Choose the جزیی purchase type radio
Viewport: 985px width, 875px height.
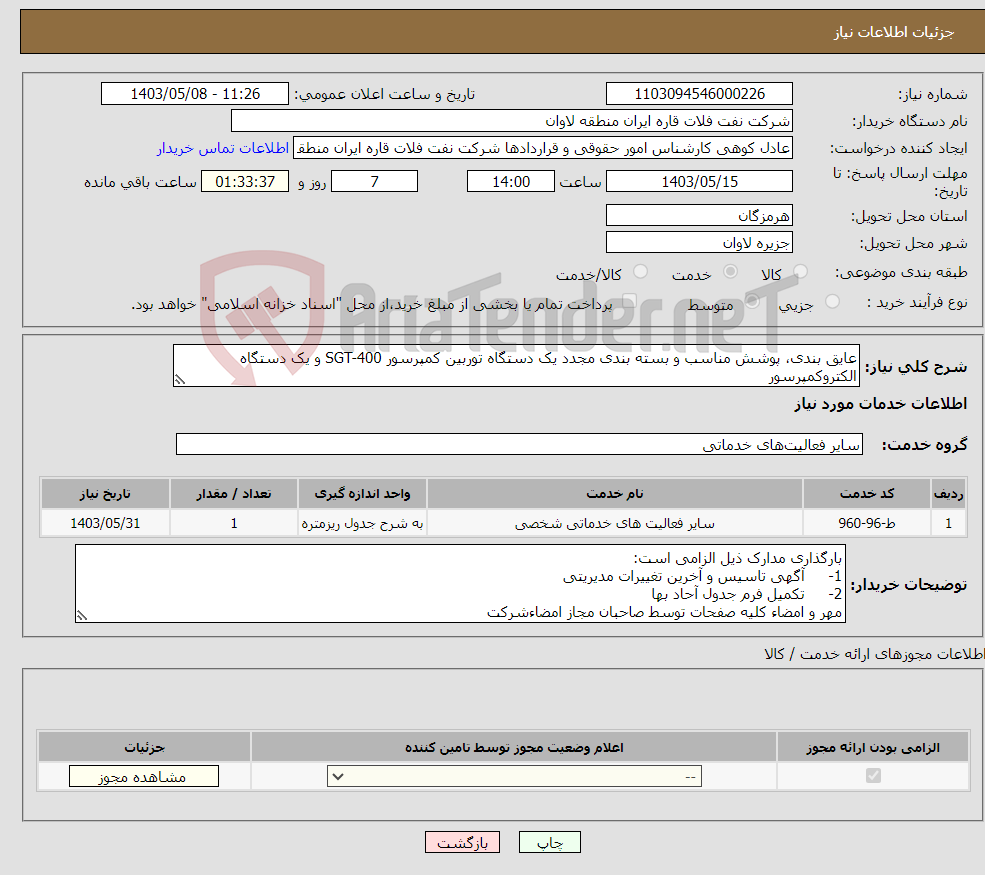click(x=832, y=302)
